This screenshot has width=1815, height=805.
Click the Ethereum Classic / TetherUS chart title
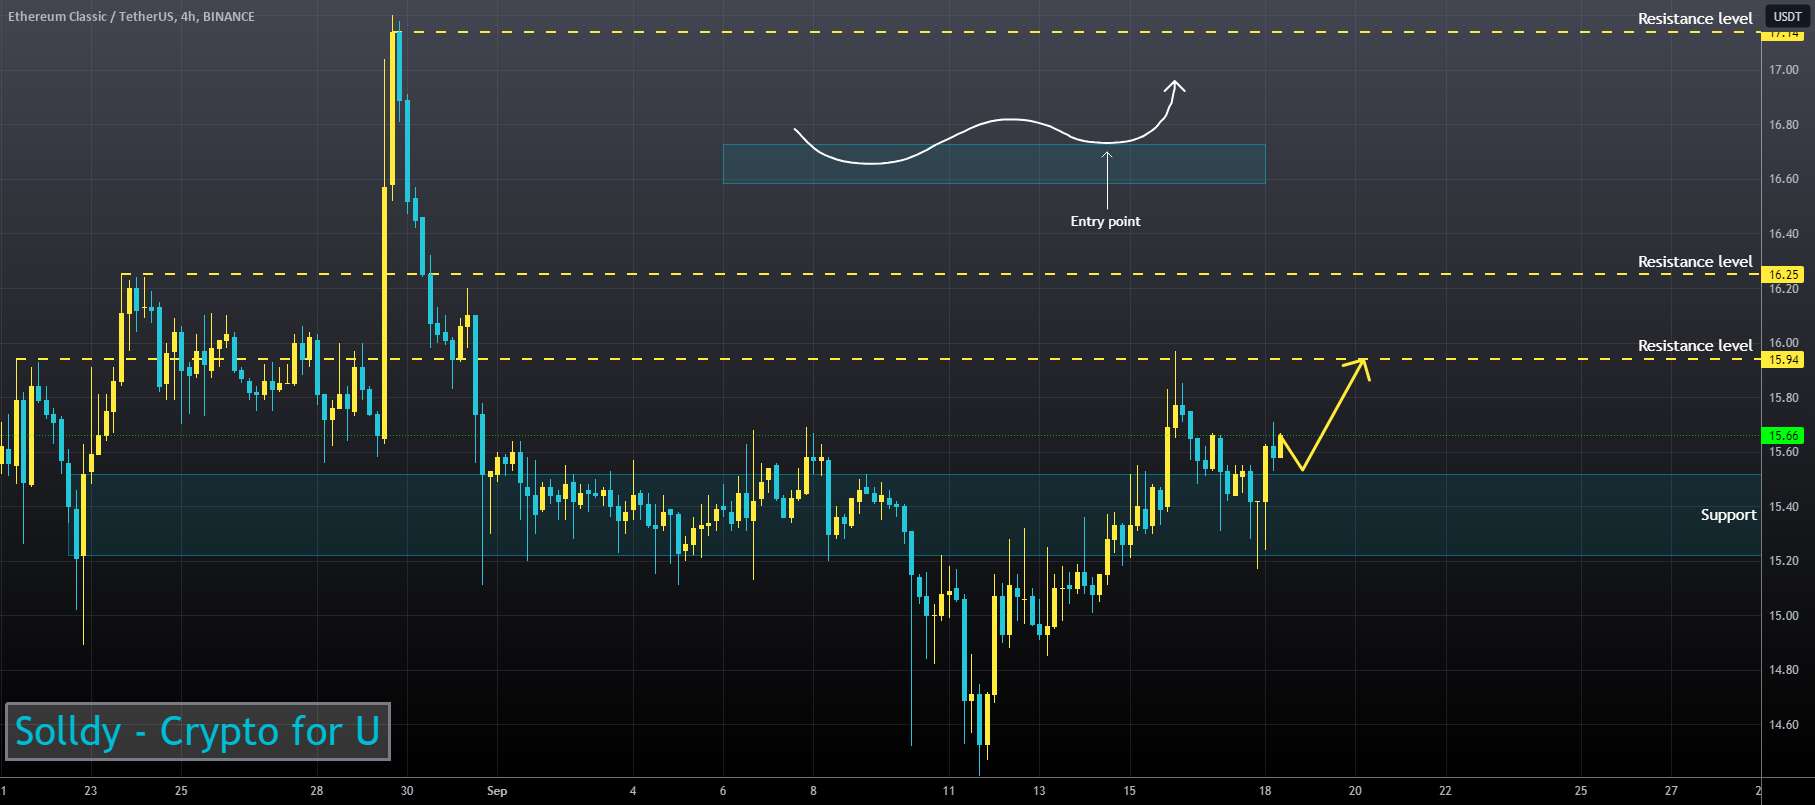coord(131,16)
